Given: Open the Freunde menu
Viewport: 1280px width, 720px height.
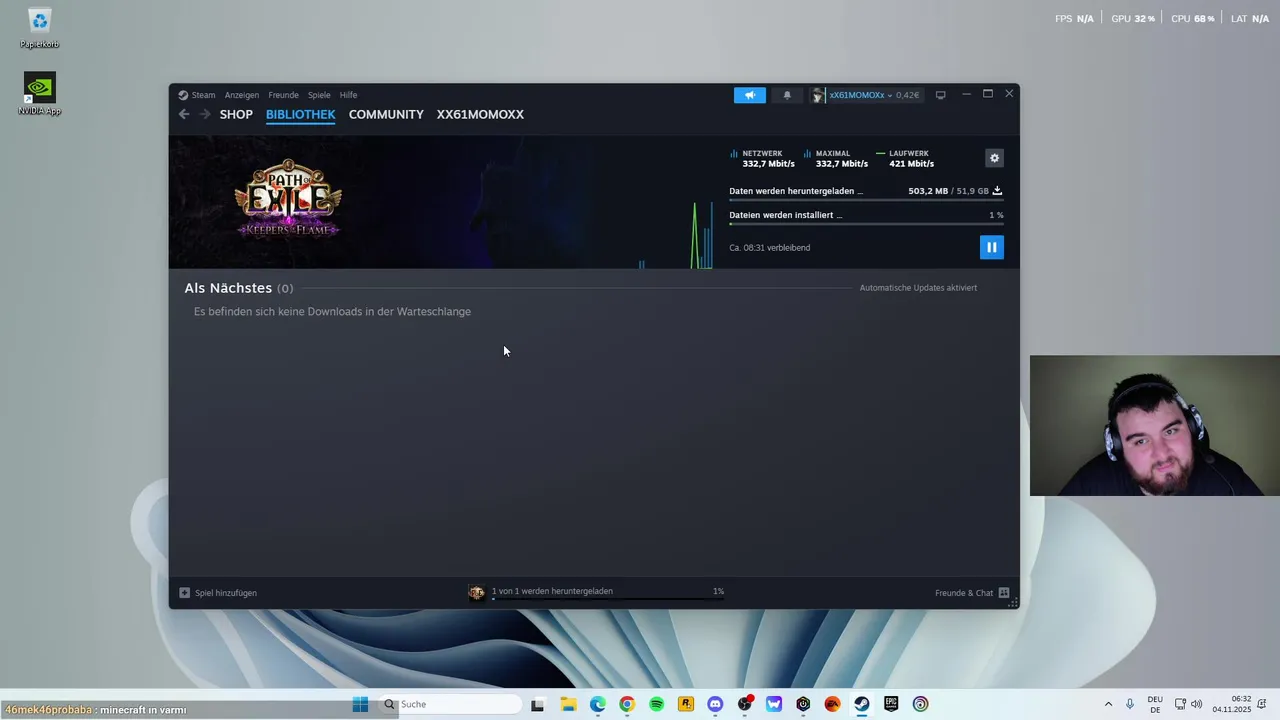Looking at the screenshot, I should coord(283,95).
